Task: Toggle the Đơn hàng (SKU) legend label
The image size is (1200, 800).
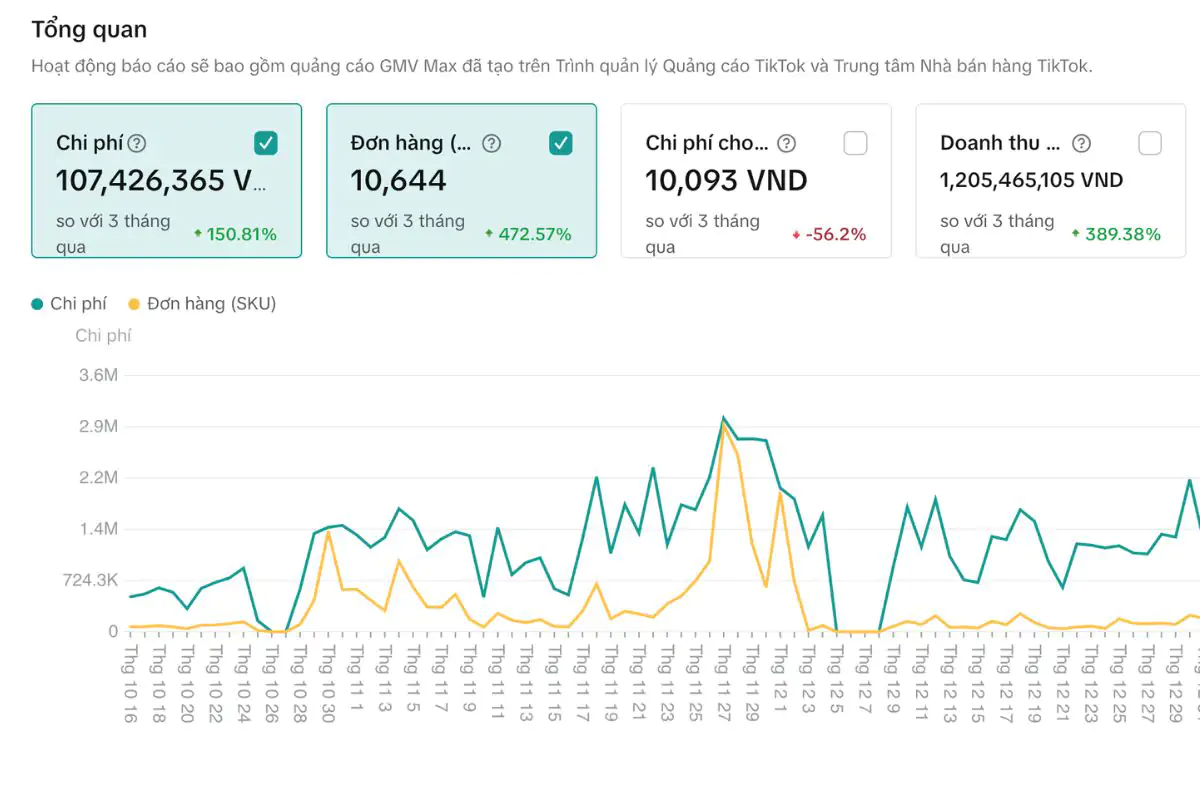Action: (x=211, y=303)
